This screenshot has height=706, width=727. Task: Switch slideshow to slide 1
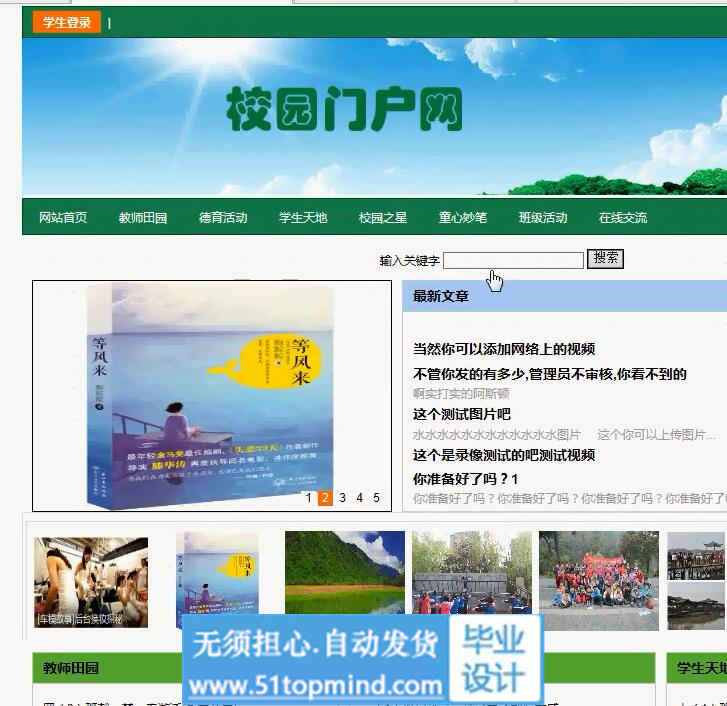coord(308,498)
